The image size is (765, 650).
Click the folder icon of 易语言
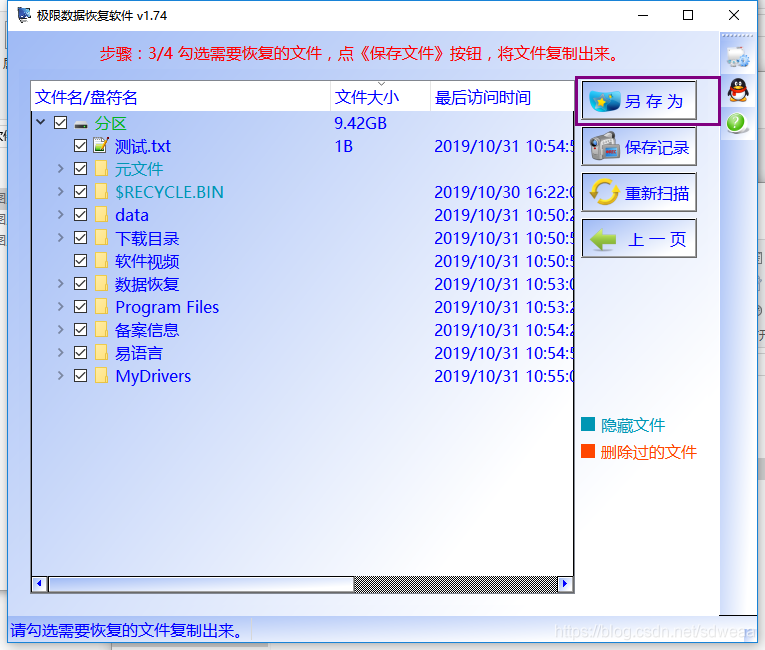point(101,352)
